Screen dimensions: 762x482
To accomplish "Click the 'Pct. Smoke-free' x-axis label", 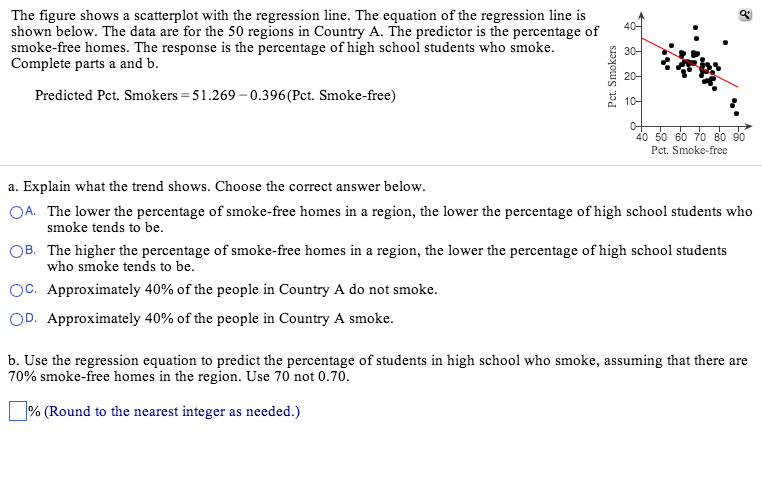I will [688, 150].
